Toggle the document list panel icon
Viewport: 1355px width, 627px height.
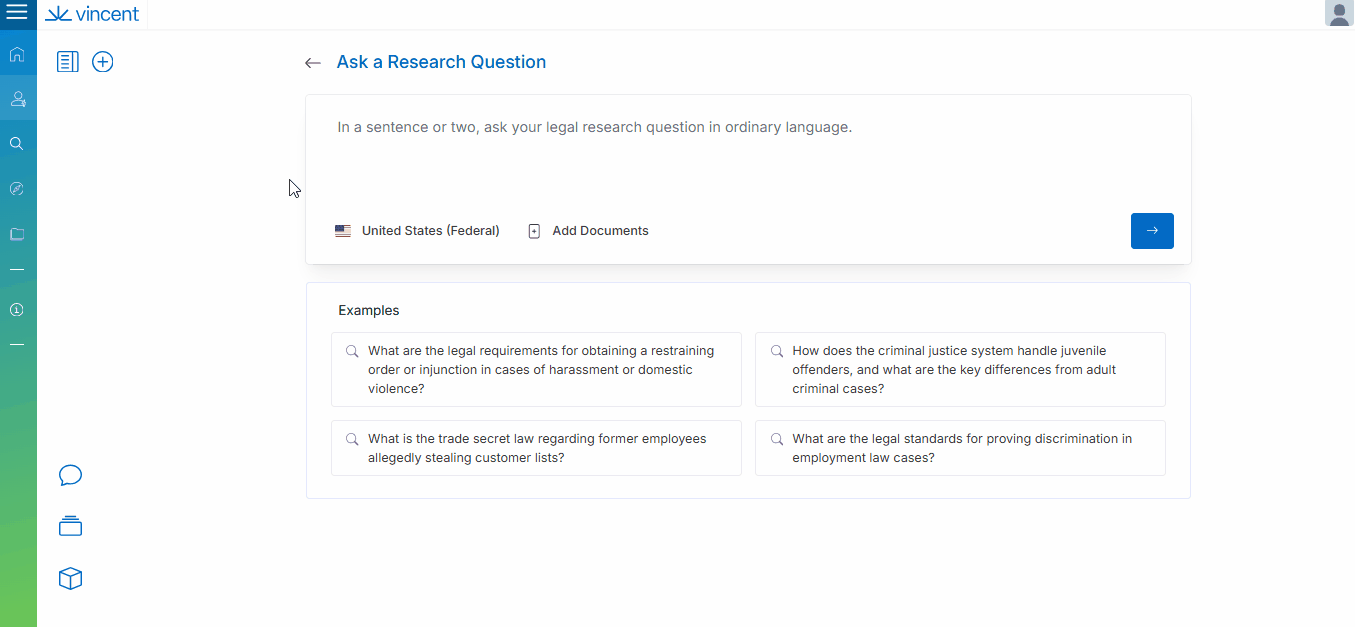68,62
